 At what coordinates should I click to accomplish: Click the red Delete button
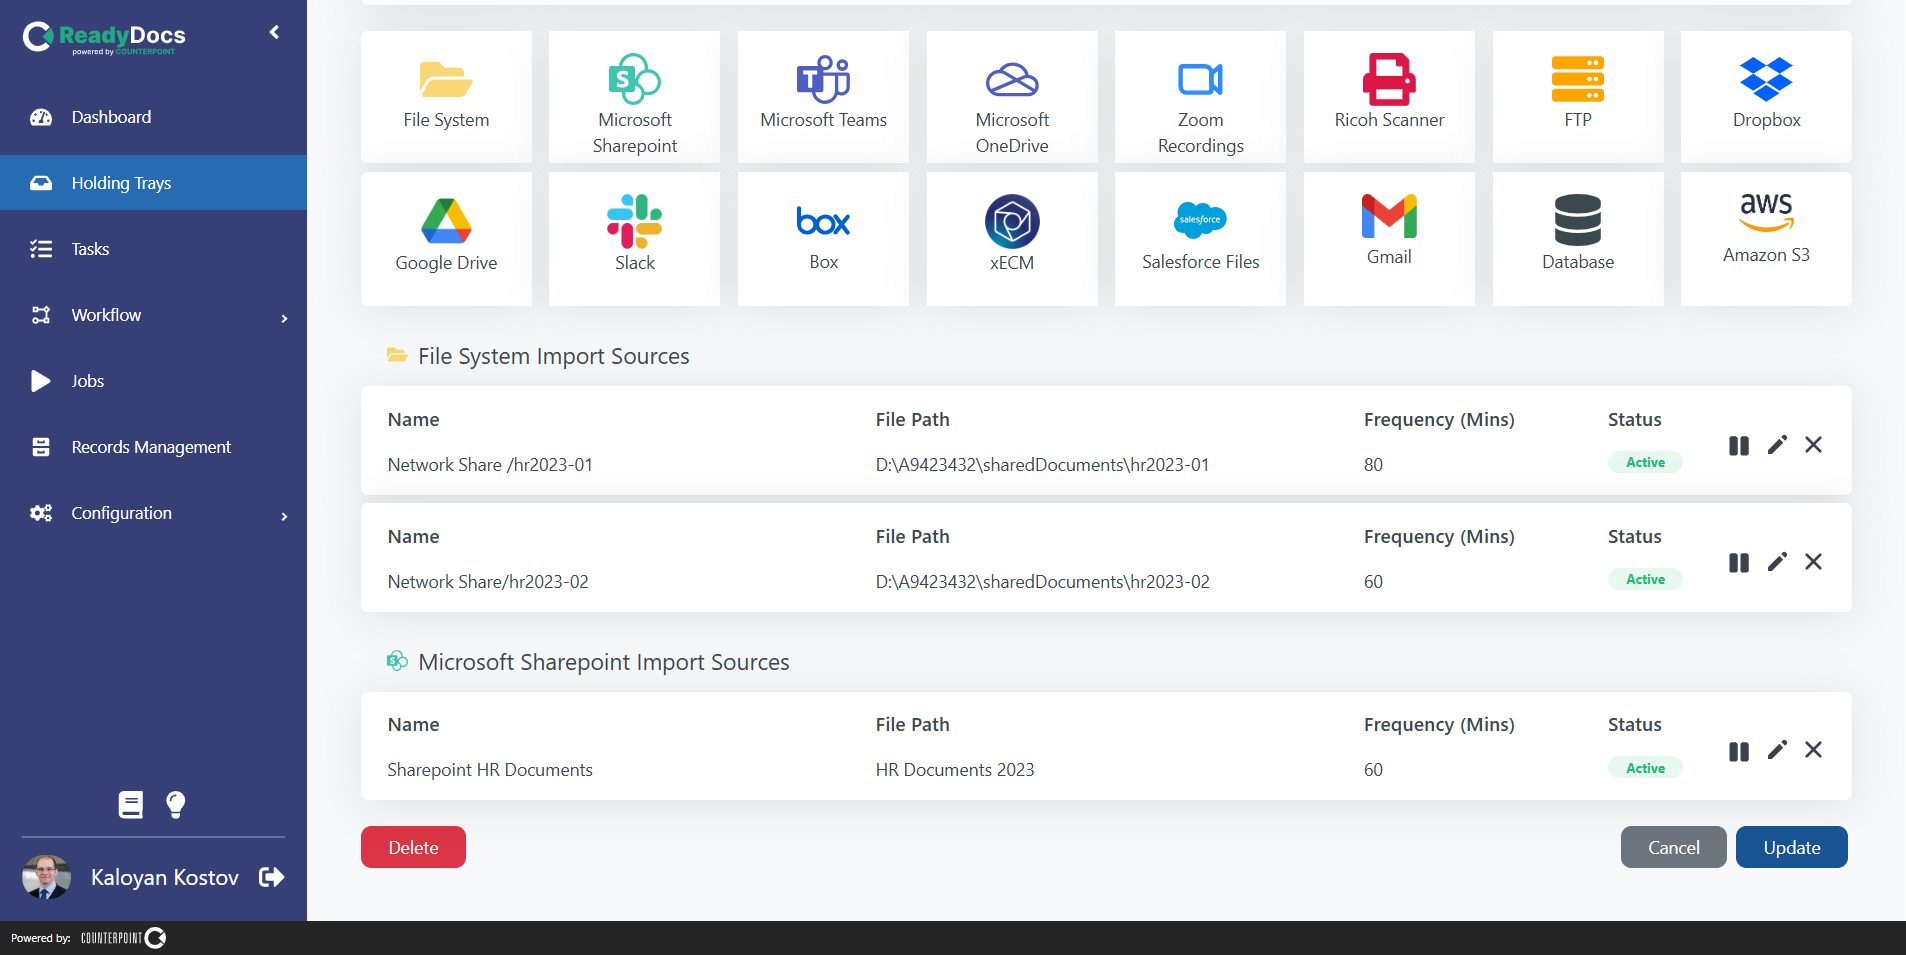pos(413,847)
